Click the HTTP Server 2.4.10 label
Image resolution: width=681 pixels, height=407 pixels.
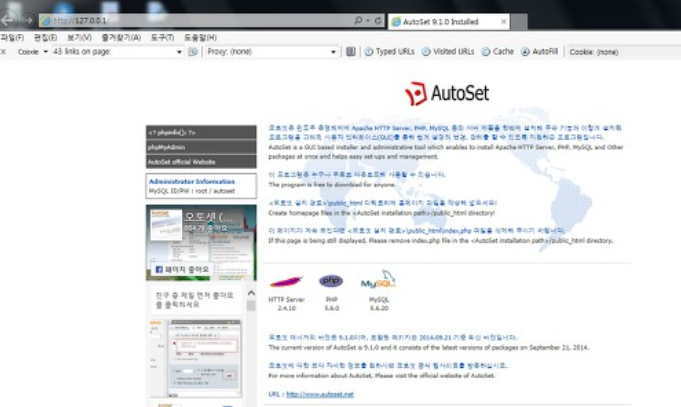point(287,304)
